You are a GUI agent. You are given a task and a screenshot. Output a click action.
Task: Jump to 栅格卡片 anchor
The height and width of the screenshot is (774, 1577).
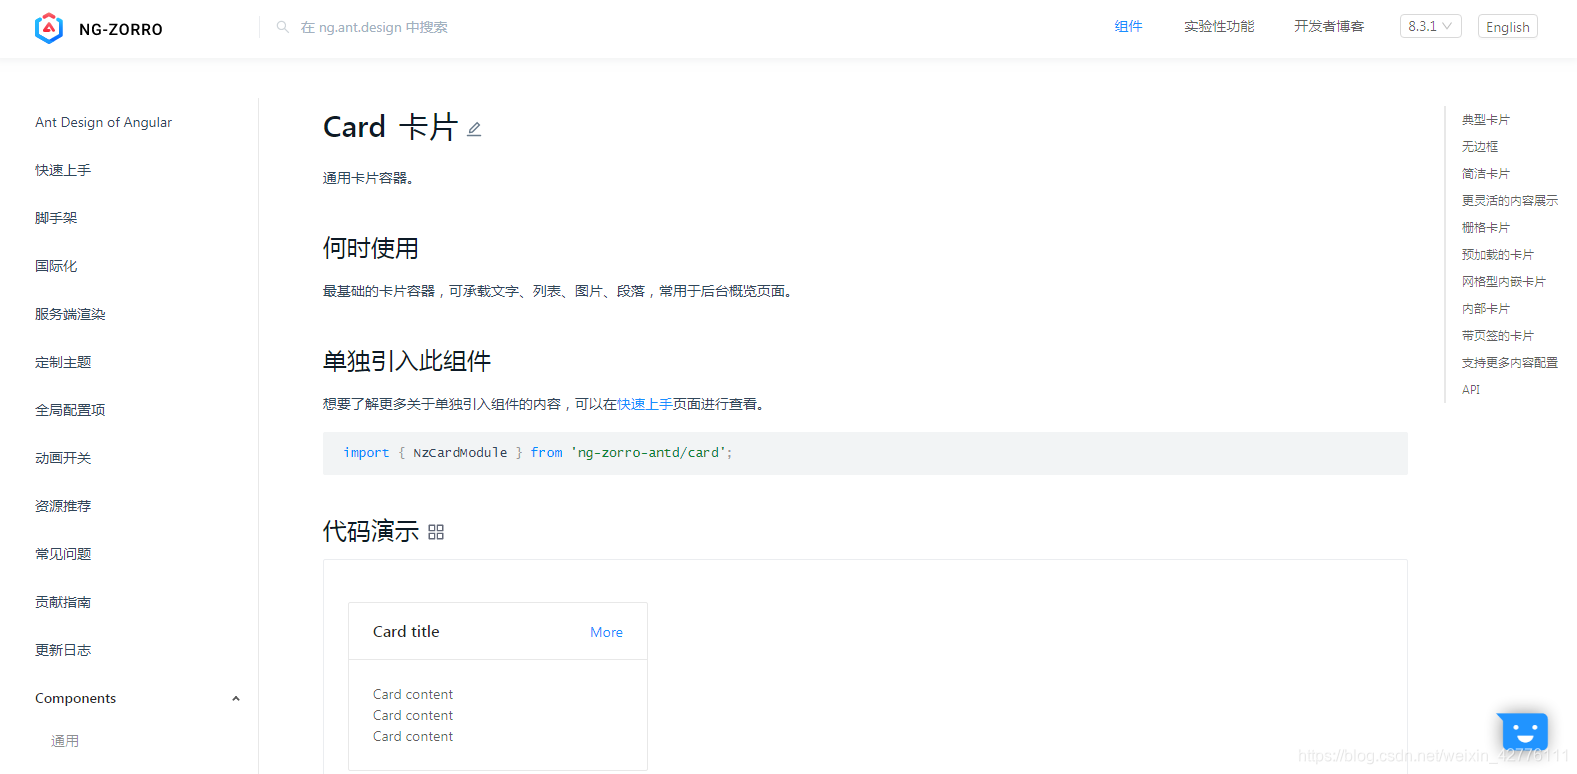[x=1486, y=228]
